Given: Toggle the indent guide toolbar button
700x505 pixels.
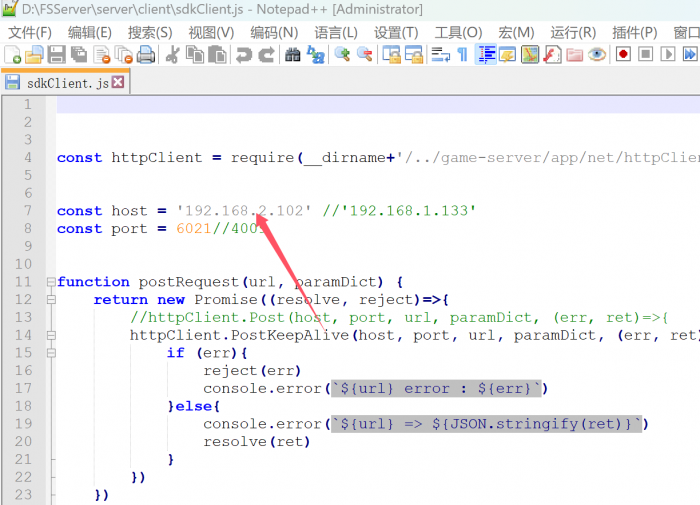Looking at the screenshot, I should click(x=487, y=55).
